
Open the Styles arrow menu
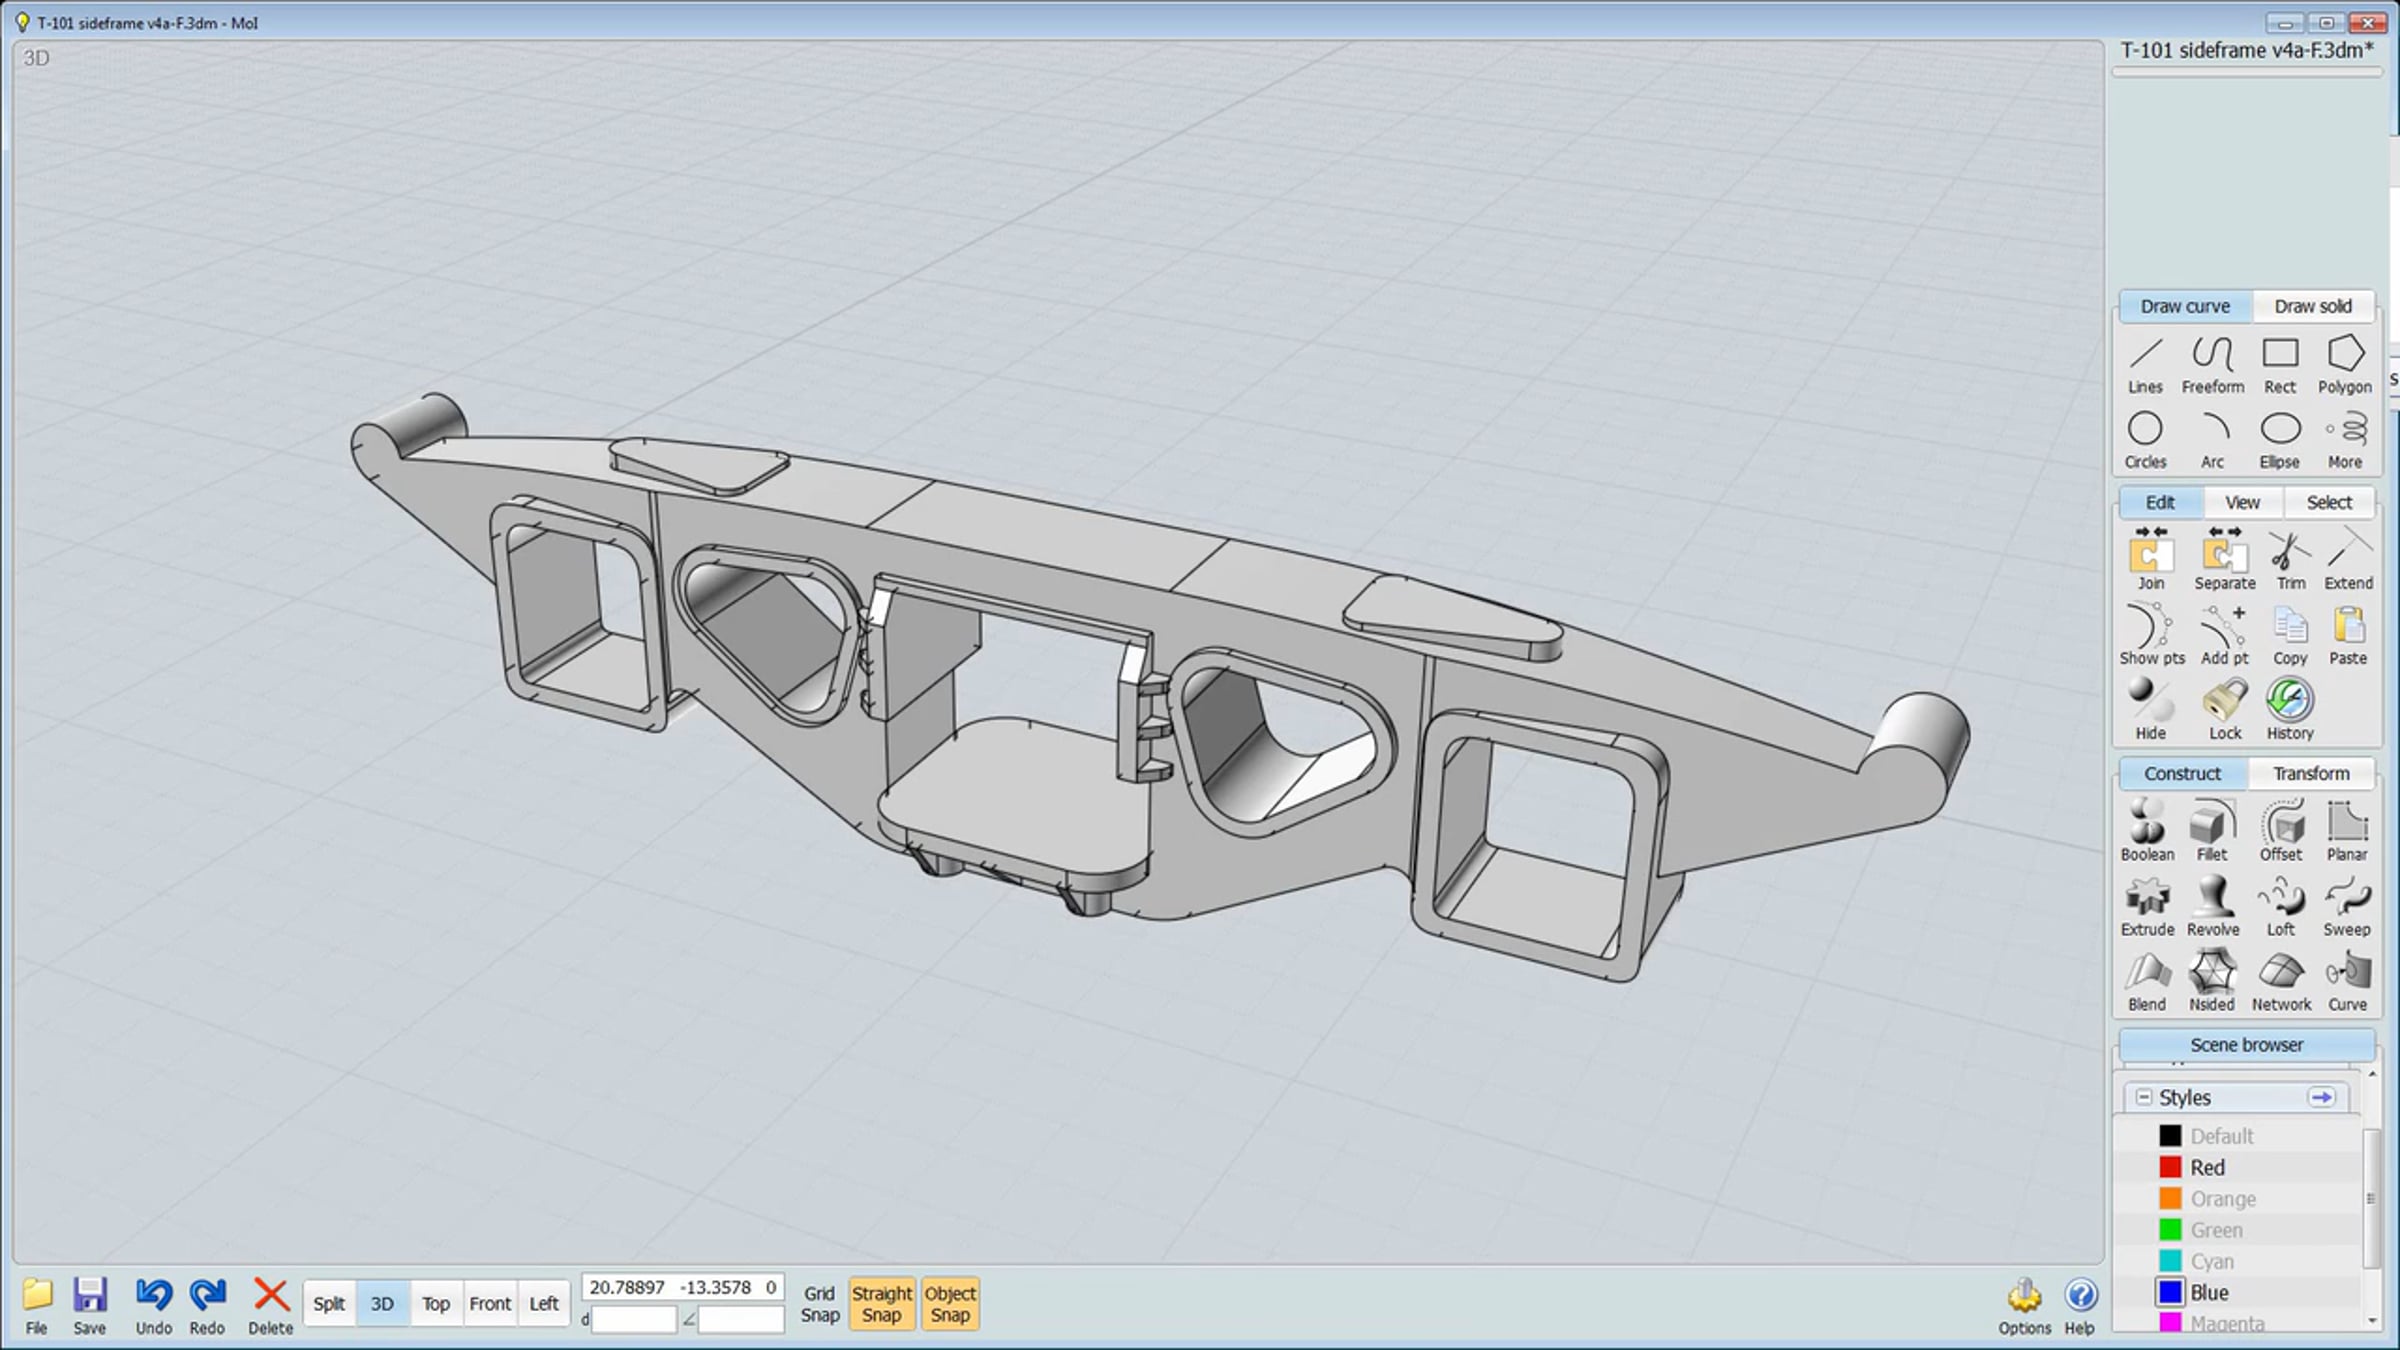tap(2321, 1097)
